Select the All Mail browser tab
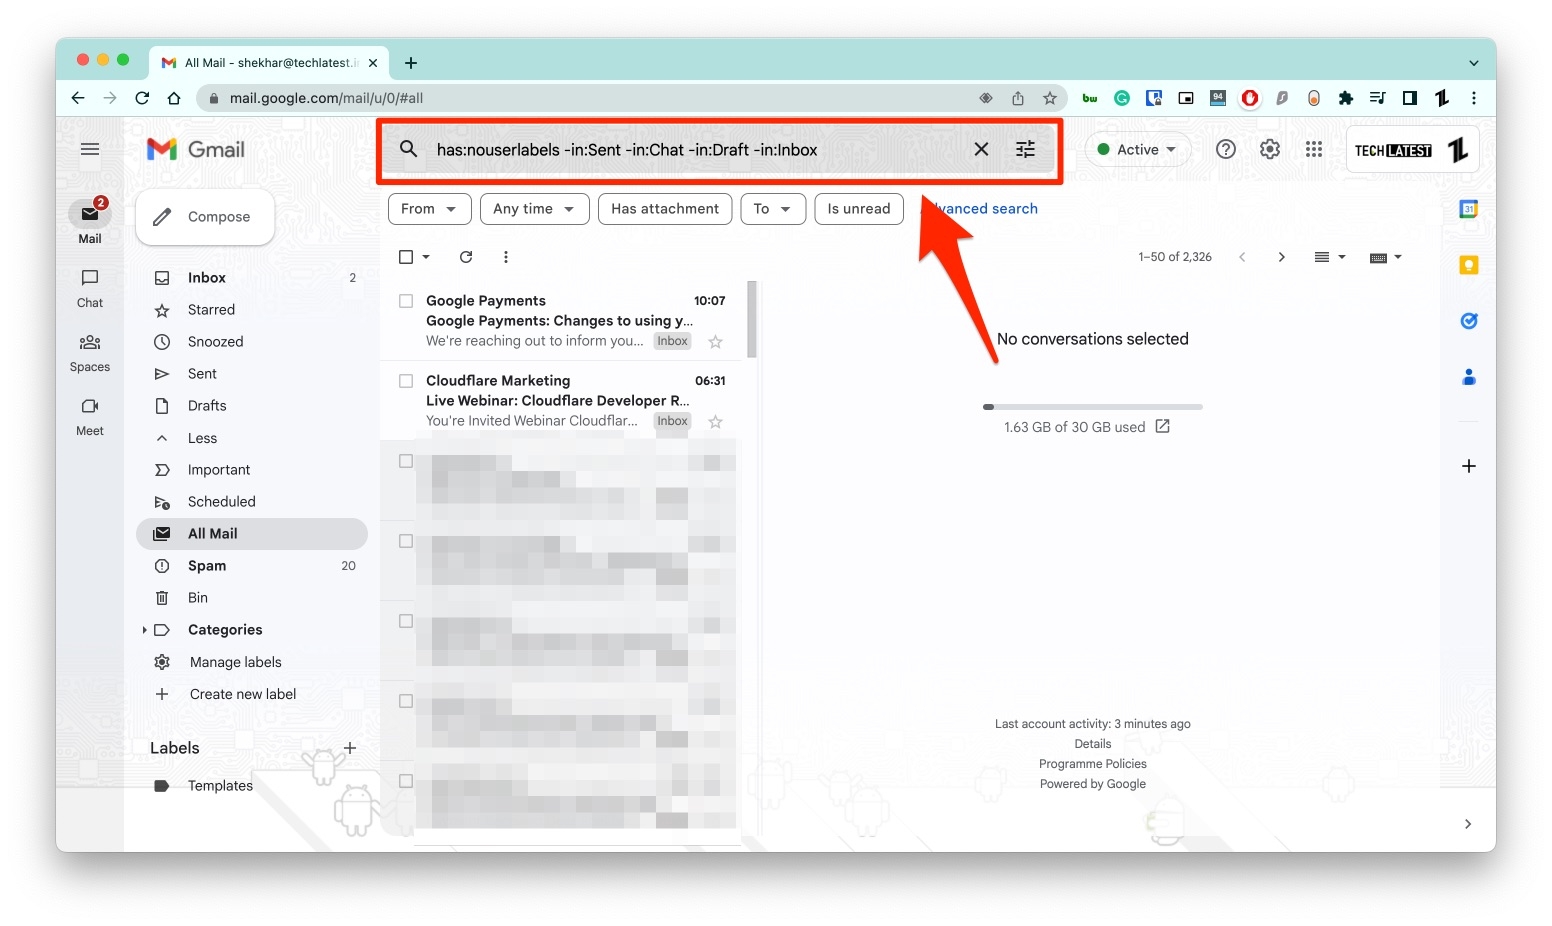Screen dimensions: 1552x926 pyautogui.click(x=265, y=62)
